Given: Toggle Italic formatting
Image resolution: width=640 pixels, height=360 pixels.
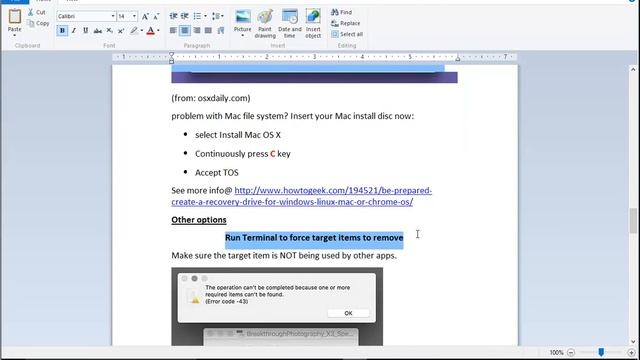Looking at the screenshot, I should pyautogui.click(x=74, y=31).
